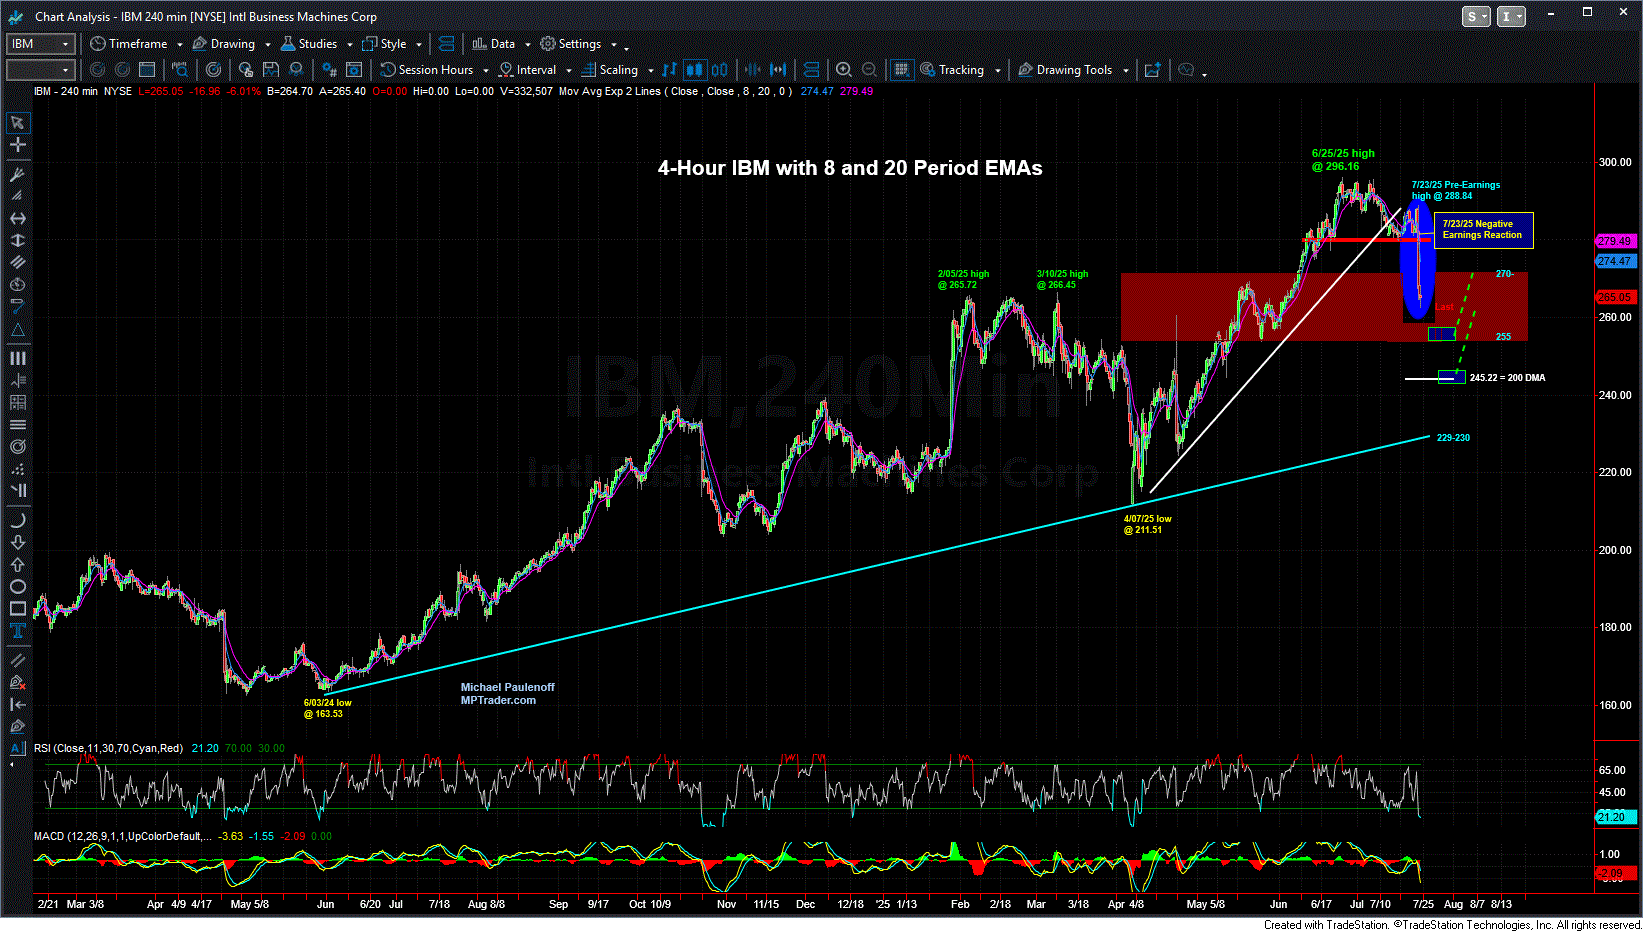Expand the Drawing dropdown arrow
The width and height of the screenshot is (1643, 931).
pos(268,44)
